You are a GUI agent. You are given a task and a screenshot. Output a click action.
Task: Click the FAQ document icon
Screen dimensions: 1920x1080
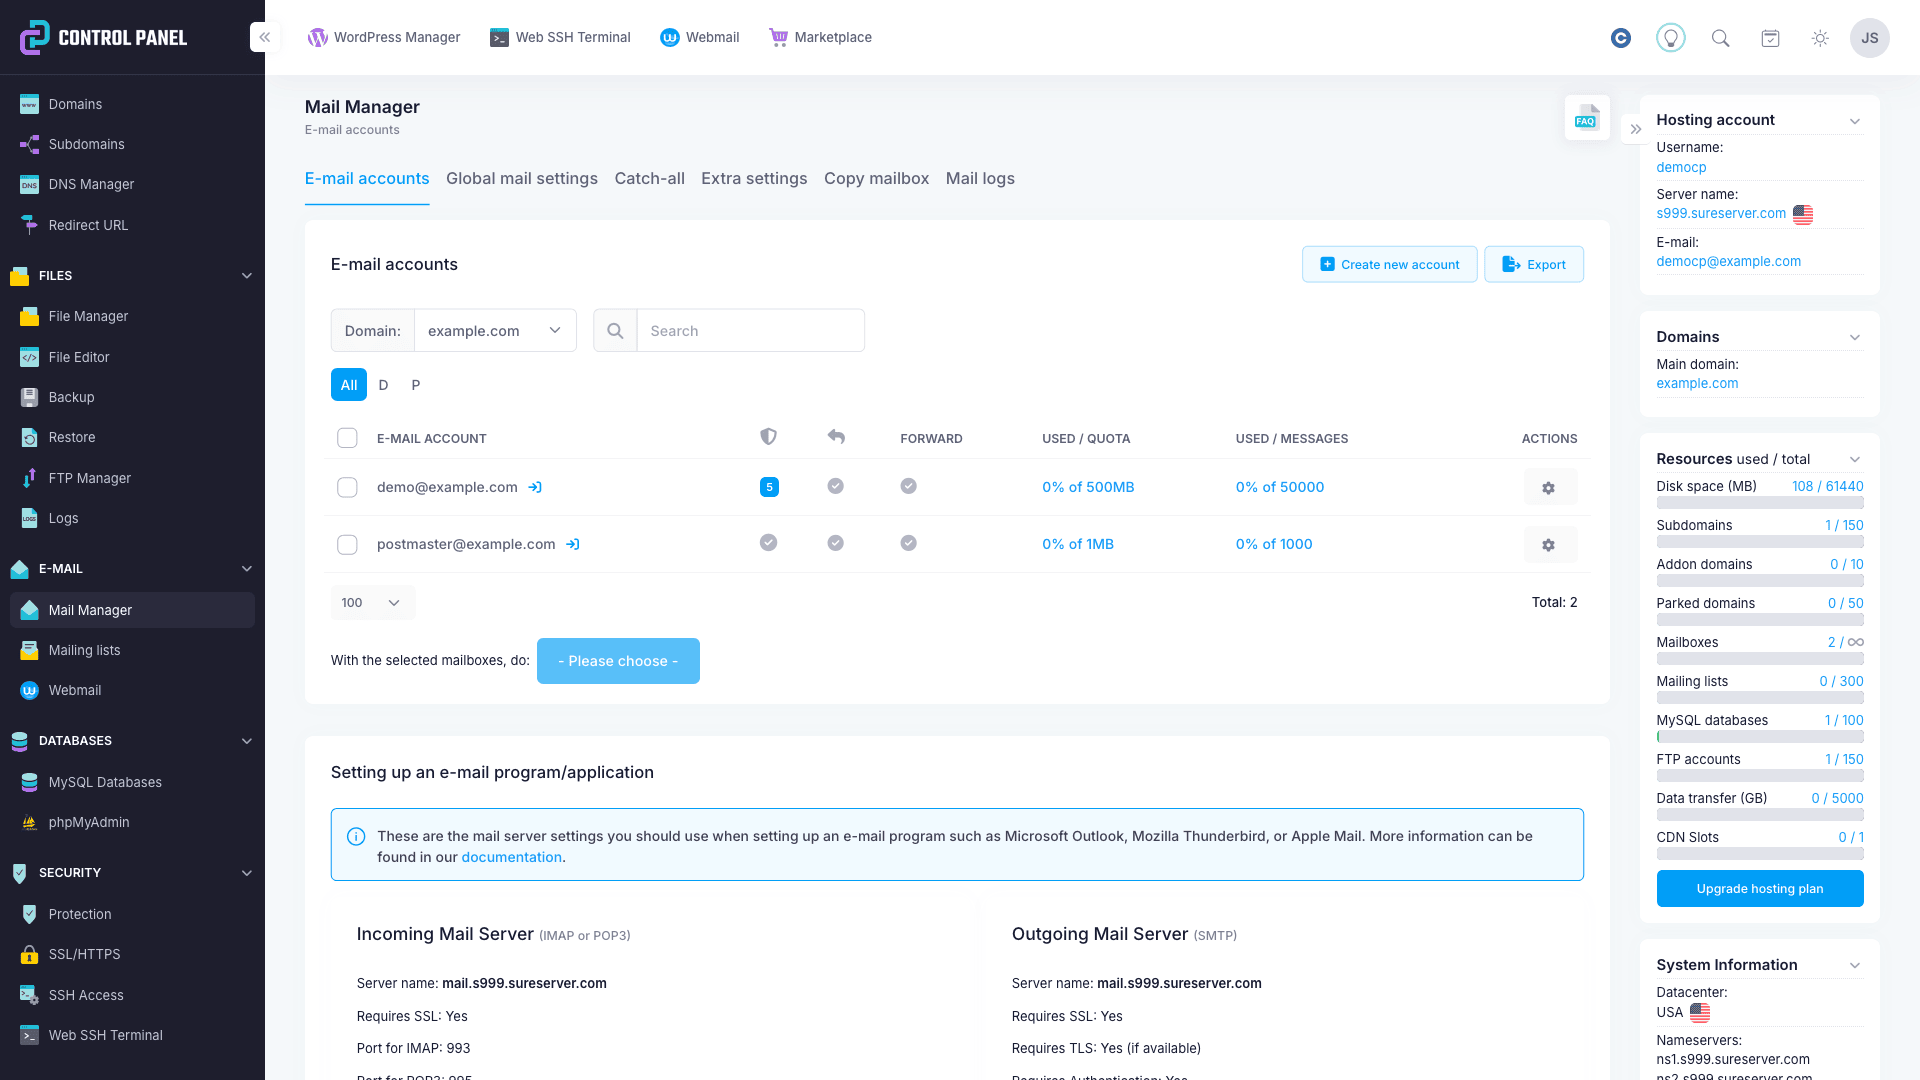pos(1587,118)
